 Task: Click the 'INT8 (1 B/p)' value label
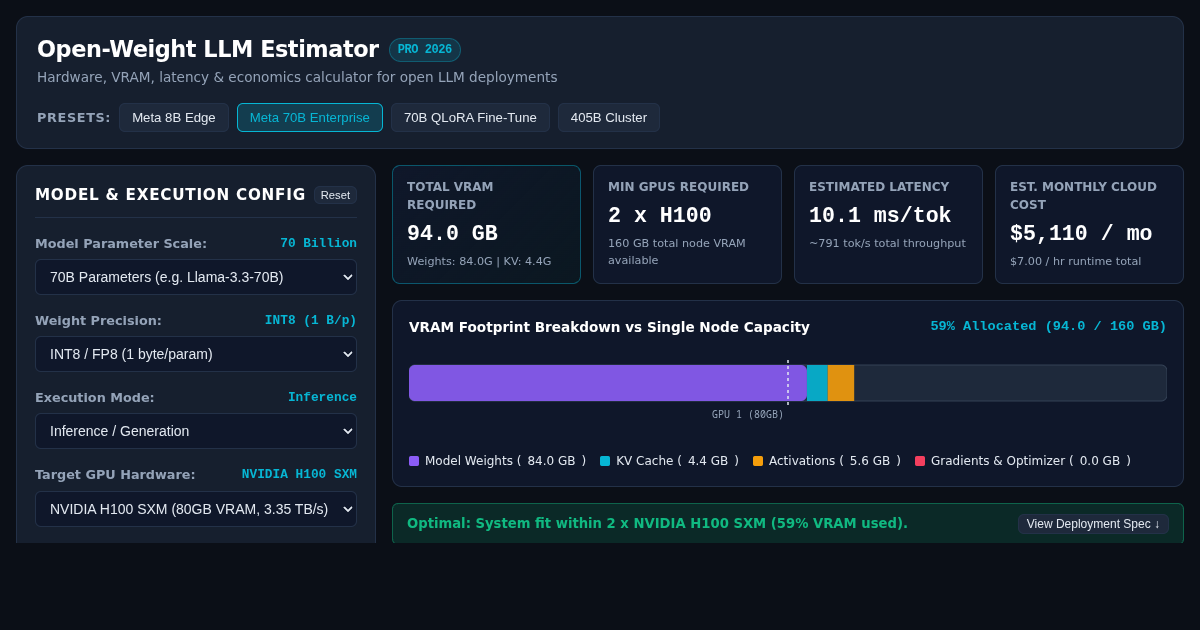point(311,321)
